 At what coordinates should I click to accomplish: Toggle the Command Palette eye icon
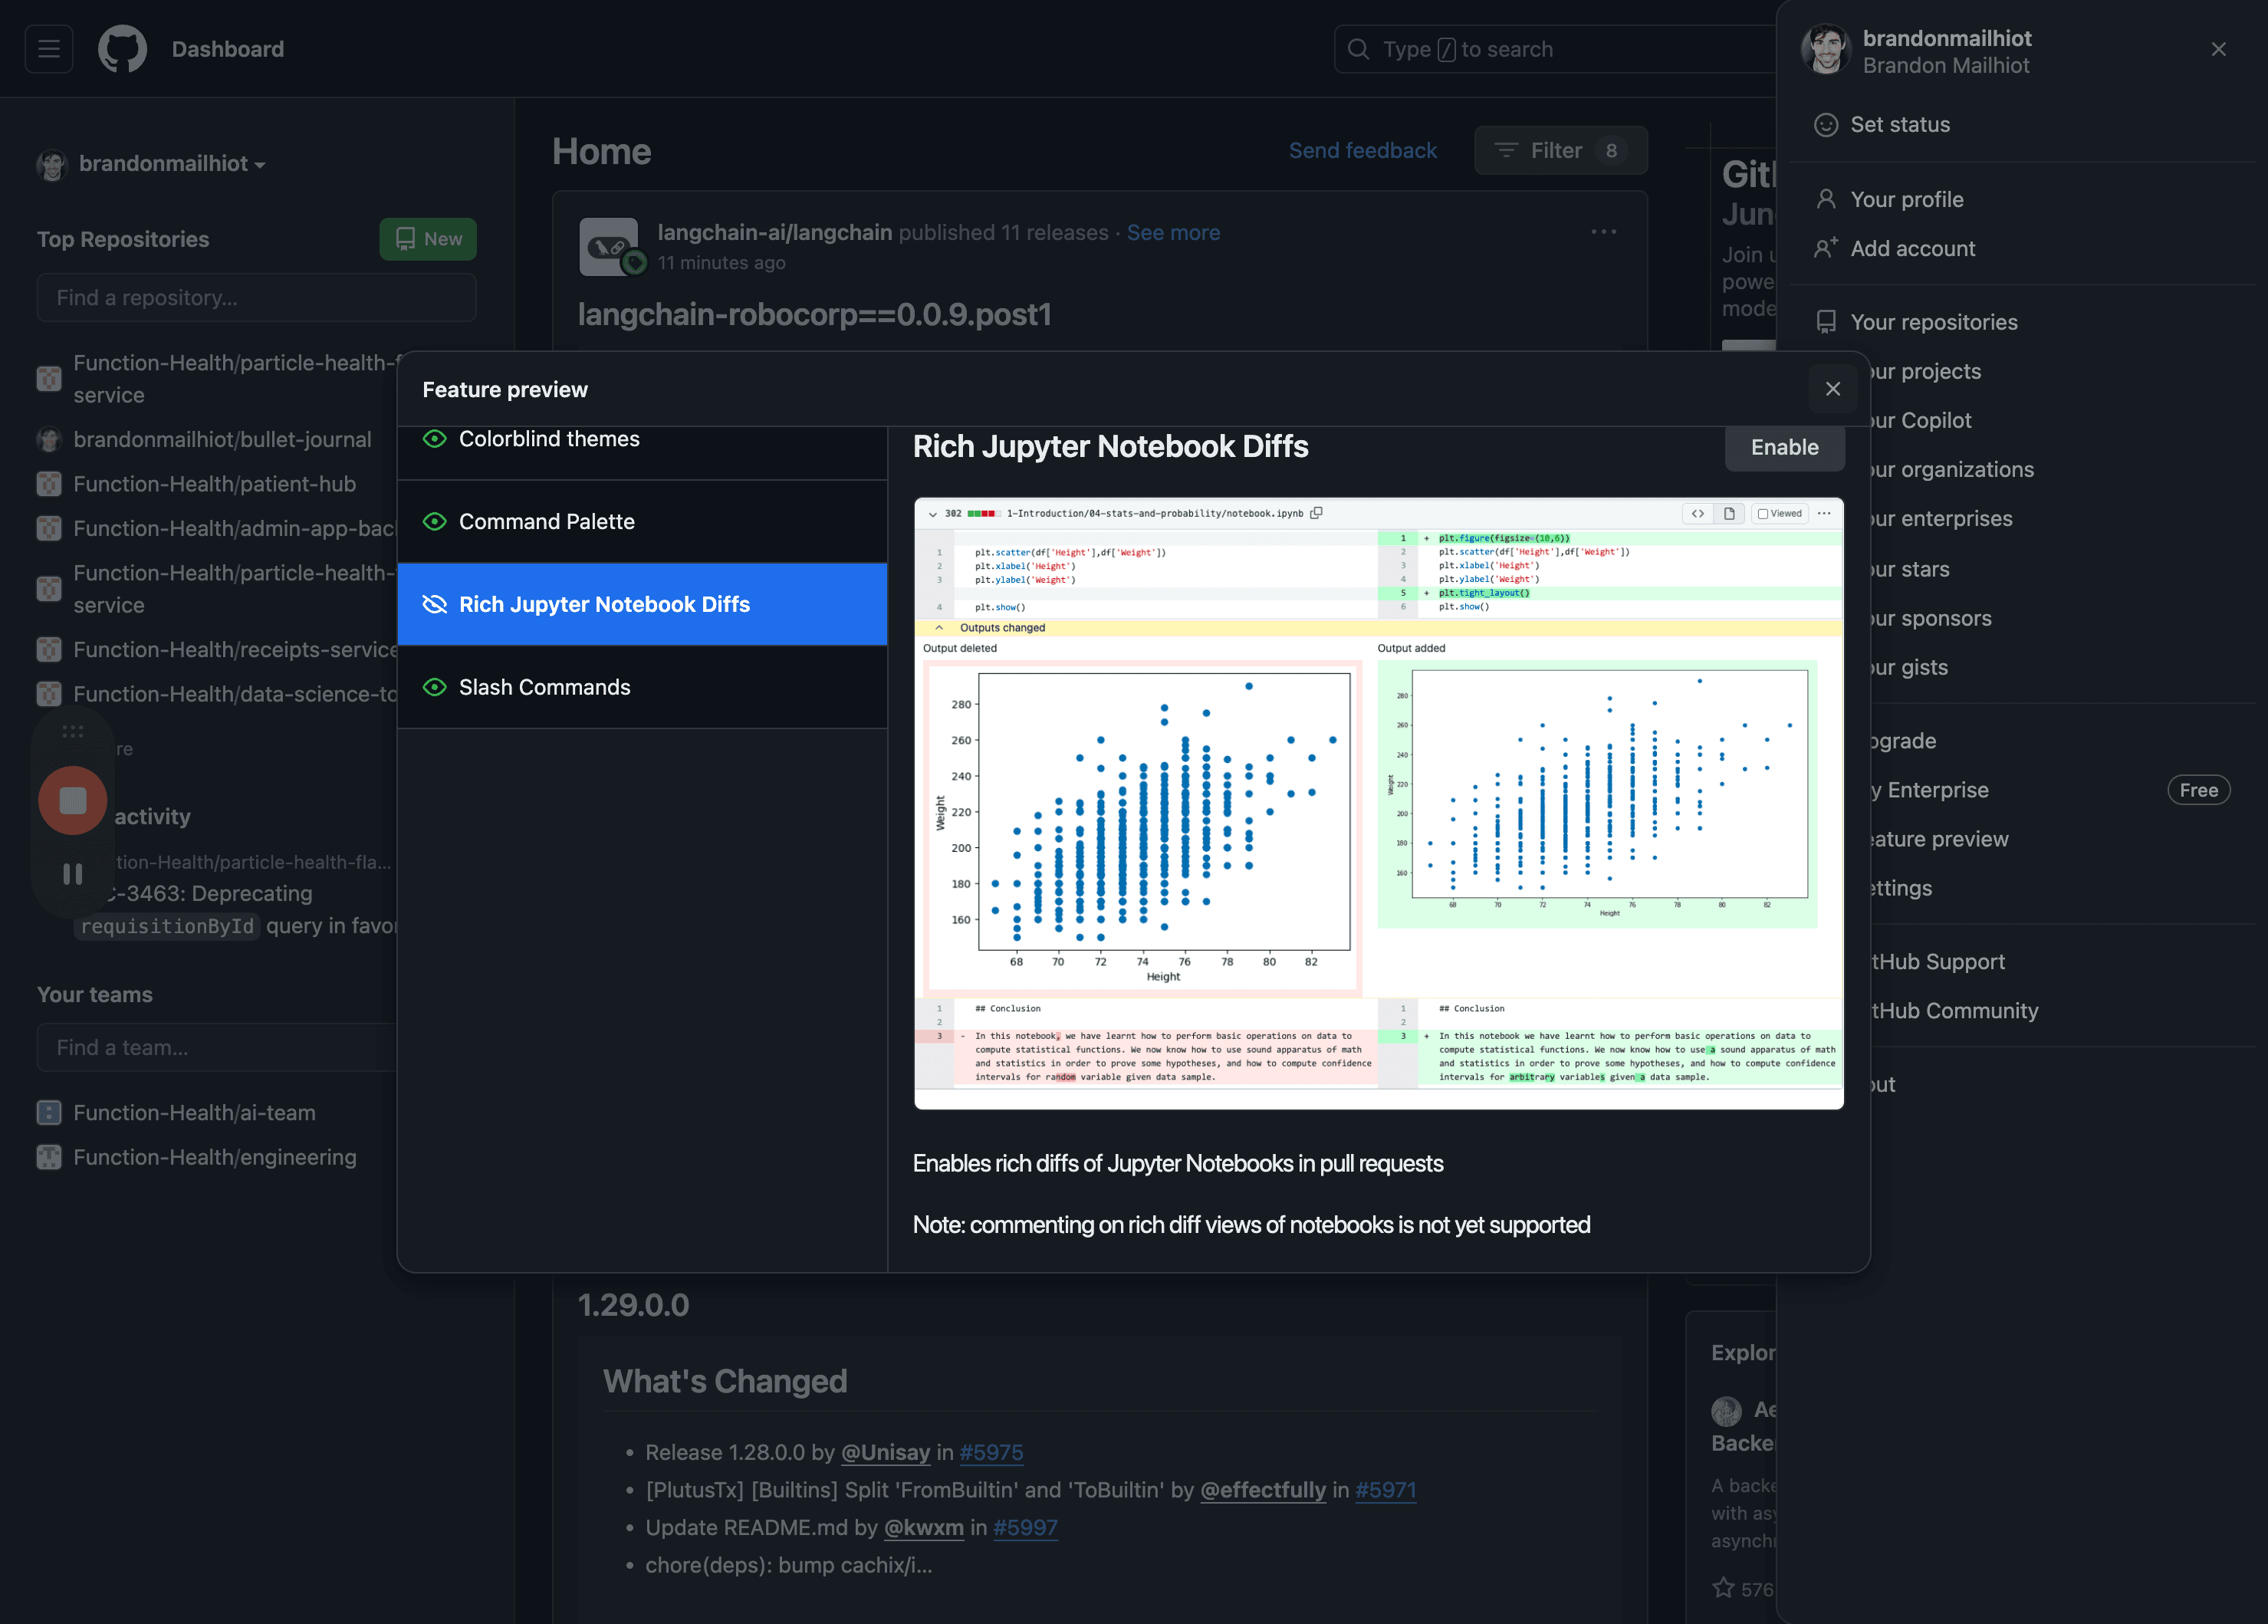coord(434,522)
